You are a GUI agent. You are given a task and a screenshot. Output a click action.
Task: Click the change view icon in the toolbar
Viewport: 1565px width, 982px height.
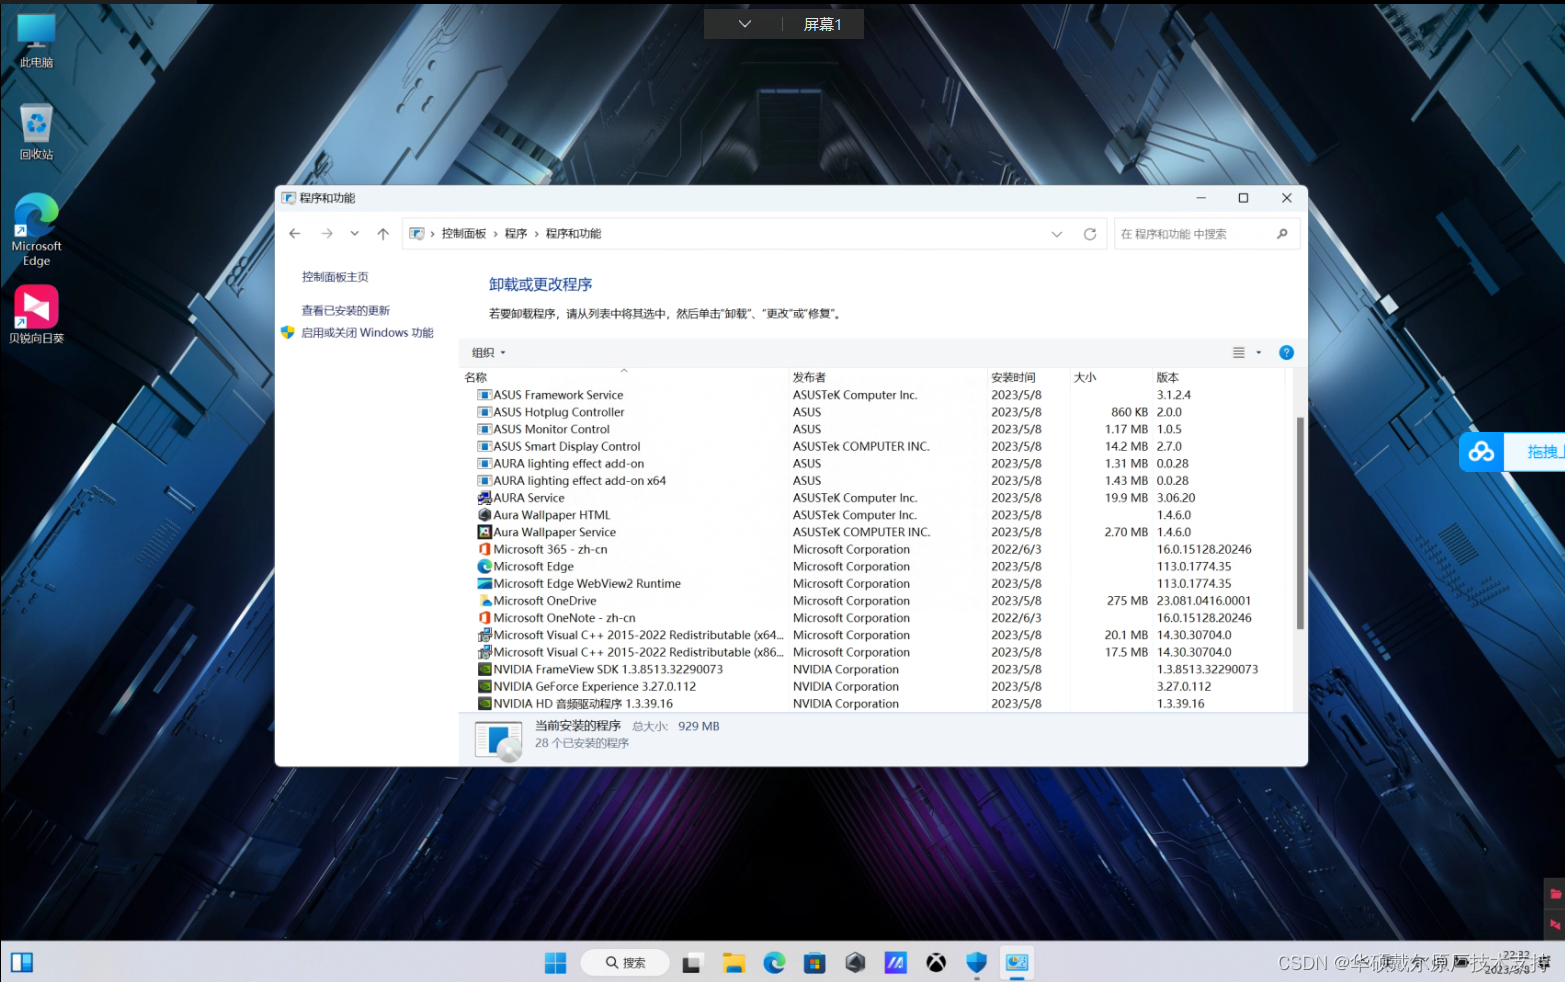(x=1239, y=353)
